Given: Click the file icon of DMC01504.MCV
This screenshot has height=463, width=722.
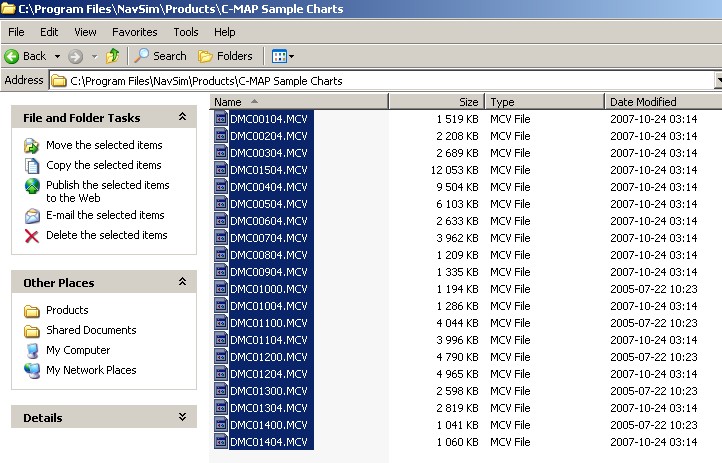Looking at the screenshot, I should 221,170.
